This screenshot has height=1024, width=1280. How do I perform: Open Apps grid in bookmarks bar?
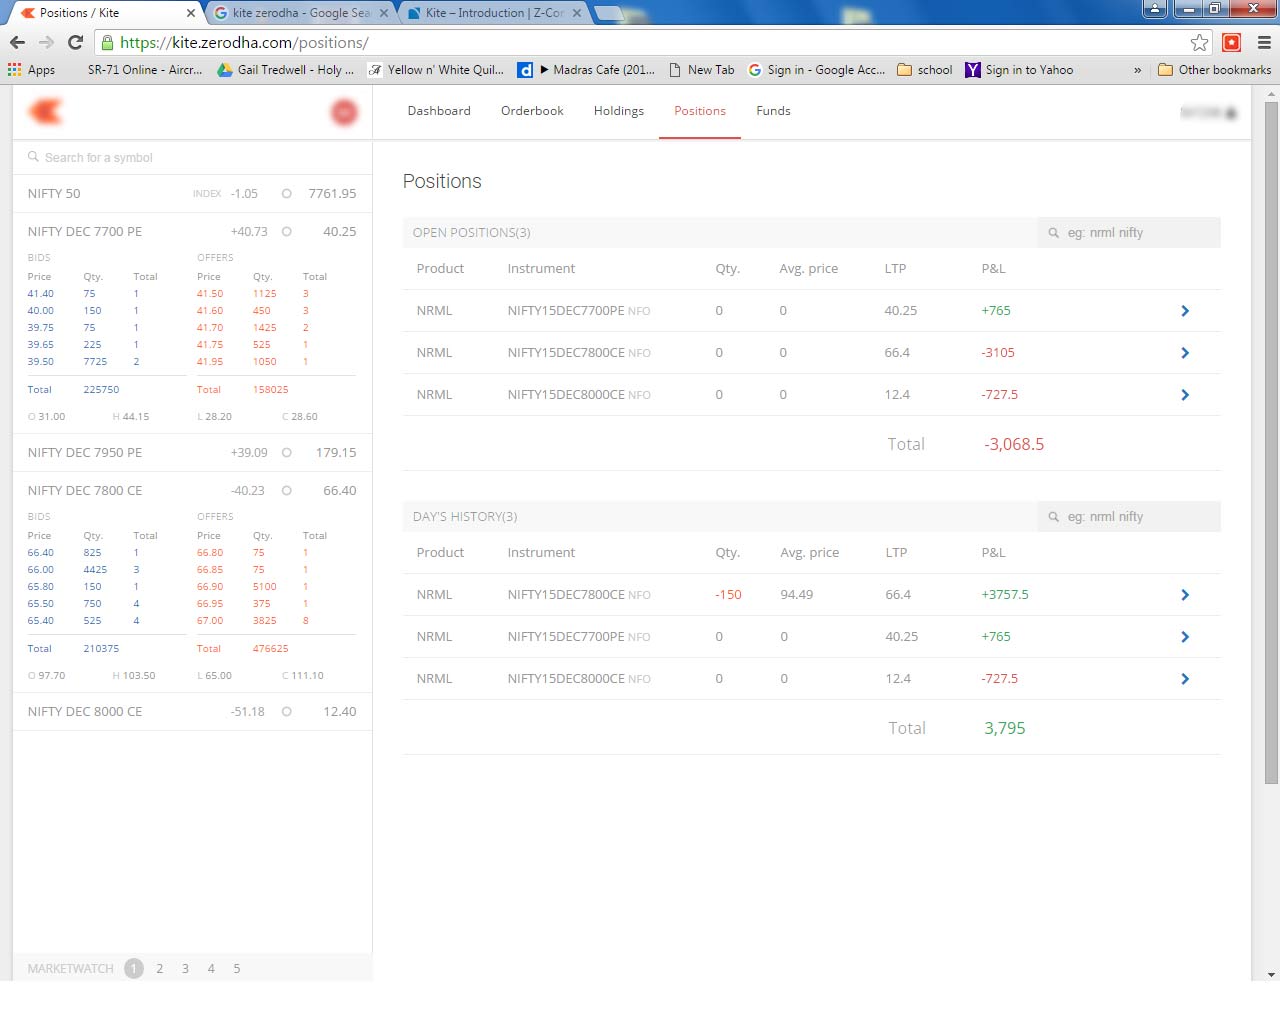(31, 70)
